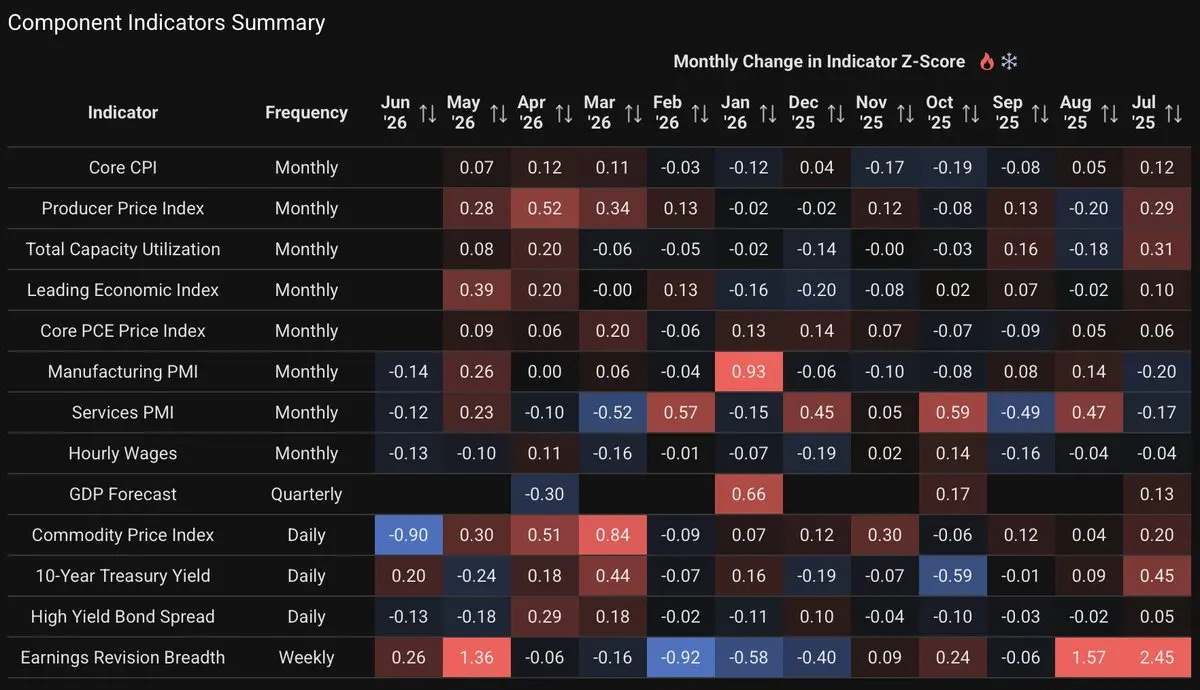This screenshot has width=1200, height=690.
Task: Click the 2.45 cell for Jul '25
Action: click(1157, 657)
